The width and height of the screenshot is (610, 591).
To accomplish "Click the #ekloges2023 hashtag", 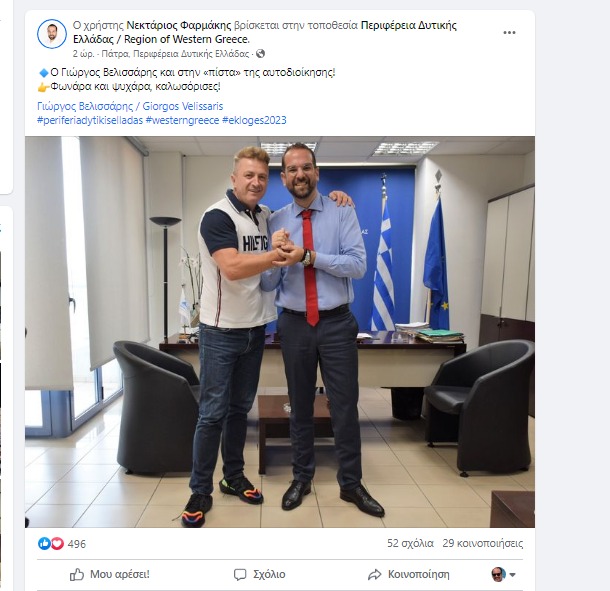I will [x=254, y=120].
